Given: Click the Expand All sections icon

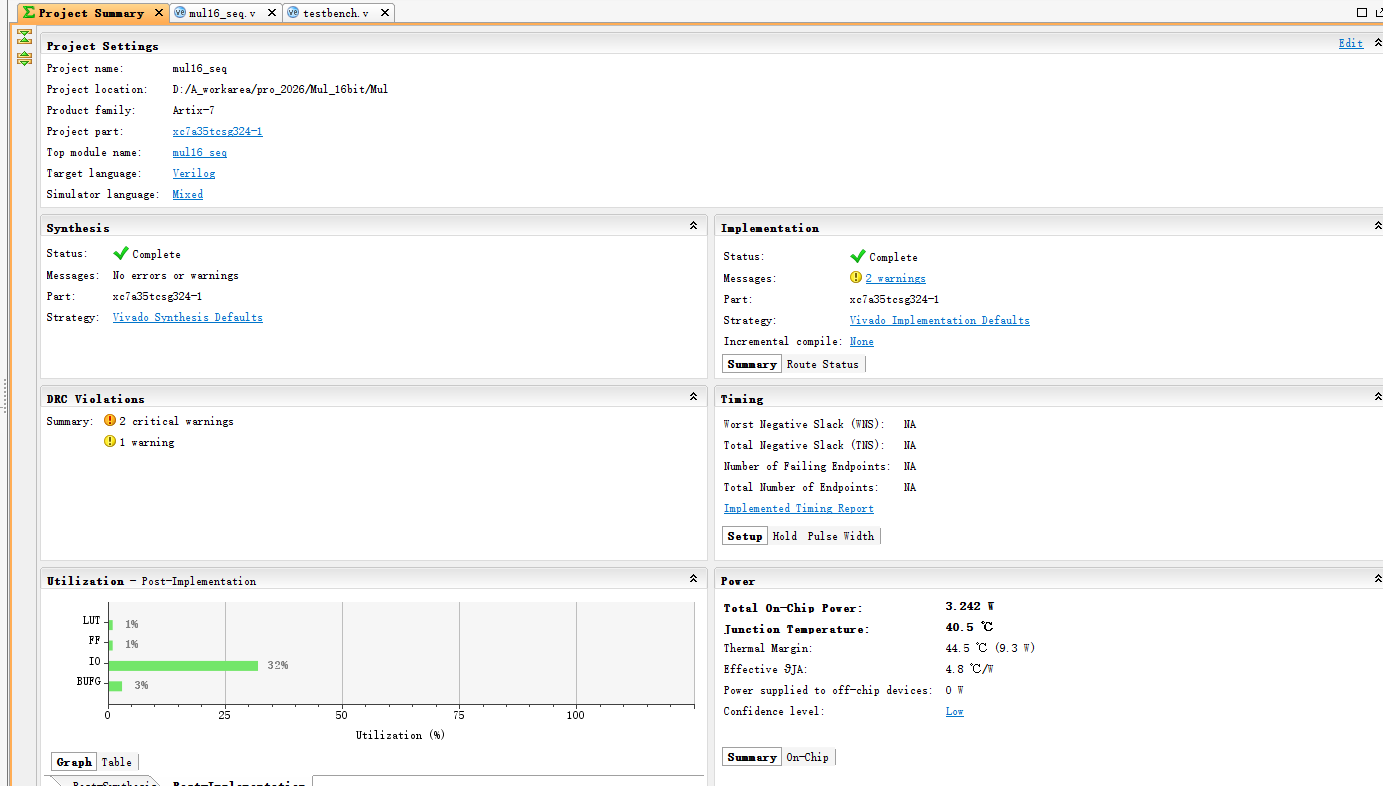Looking at the screenshot, I should (25, 59).
